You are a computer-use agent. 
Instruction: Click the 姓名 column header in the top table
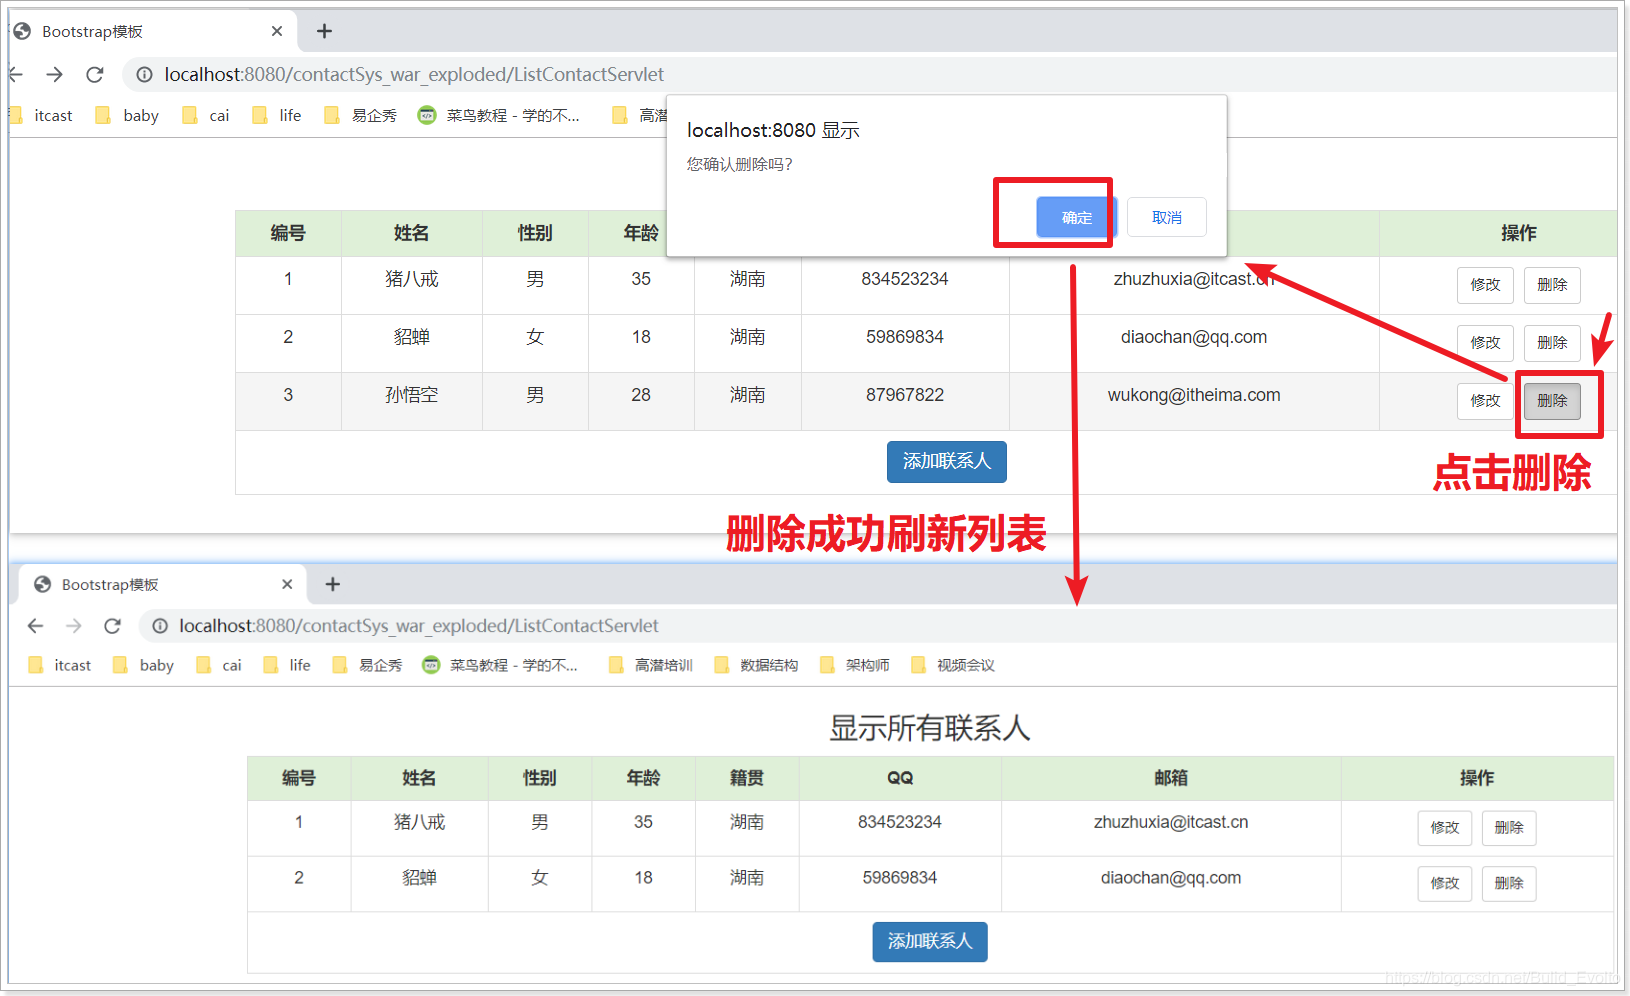[411, 233]
